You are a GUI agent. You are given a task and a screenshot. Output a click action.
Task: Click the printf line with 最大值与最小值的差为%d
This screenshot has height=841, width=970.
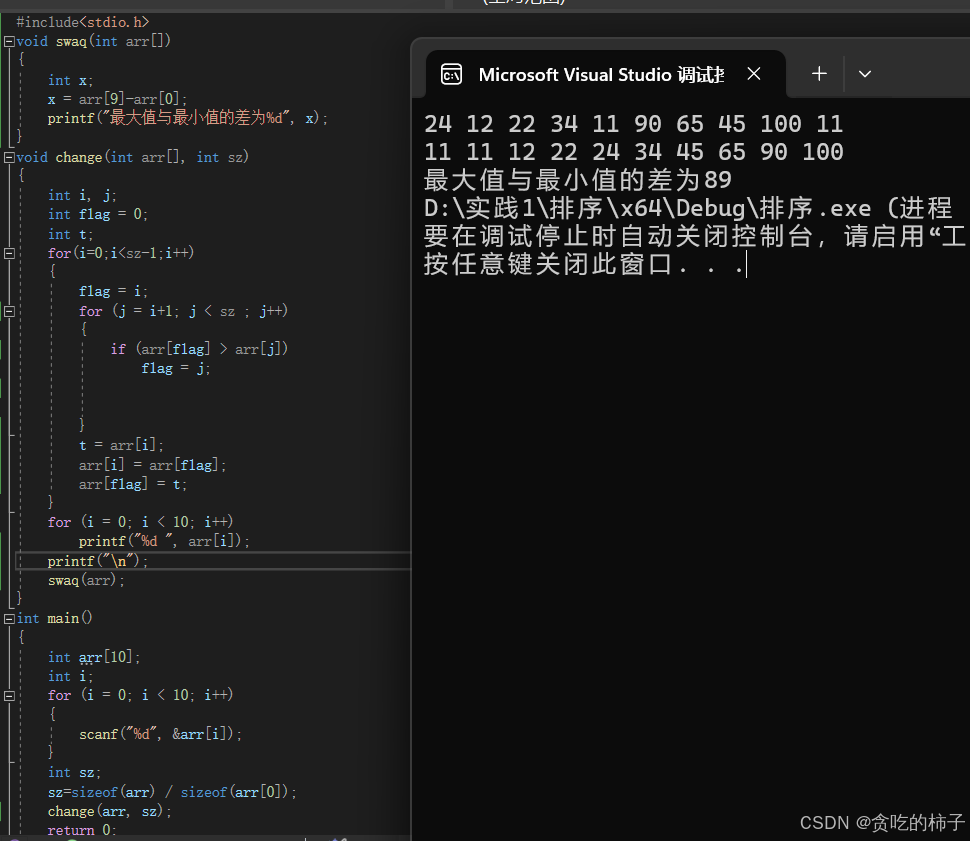pos(187,118)
